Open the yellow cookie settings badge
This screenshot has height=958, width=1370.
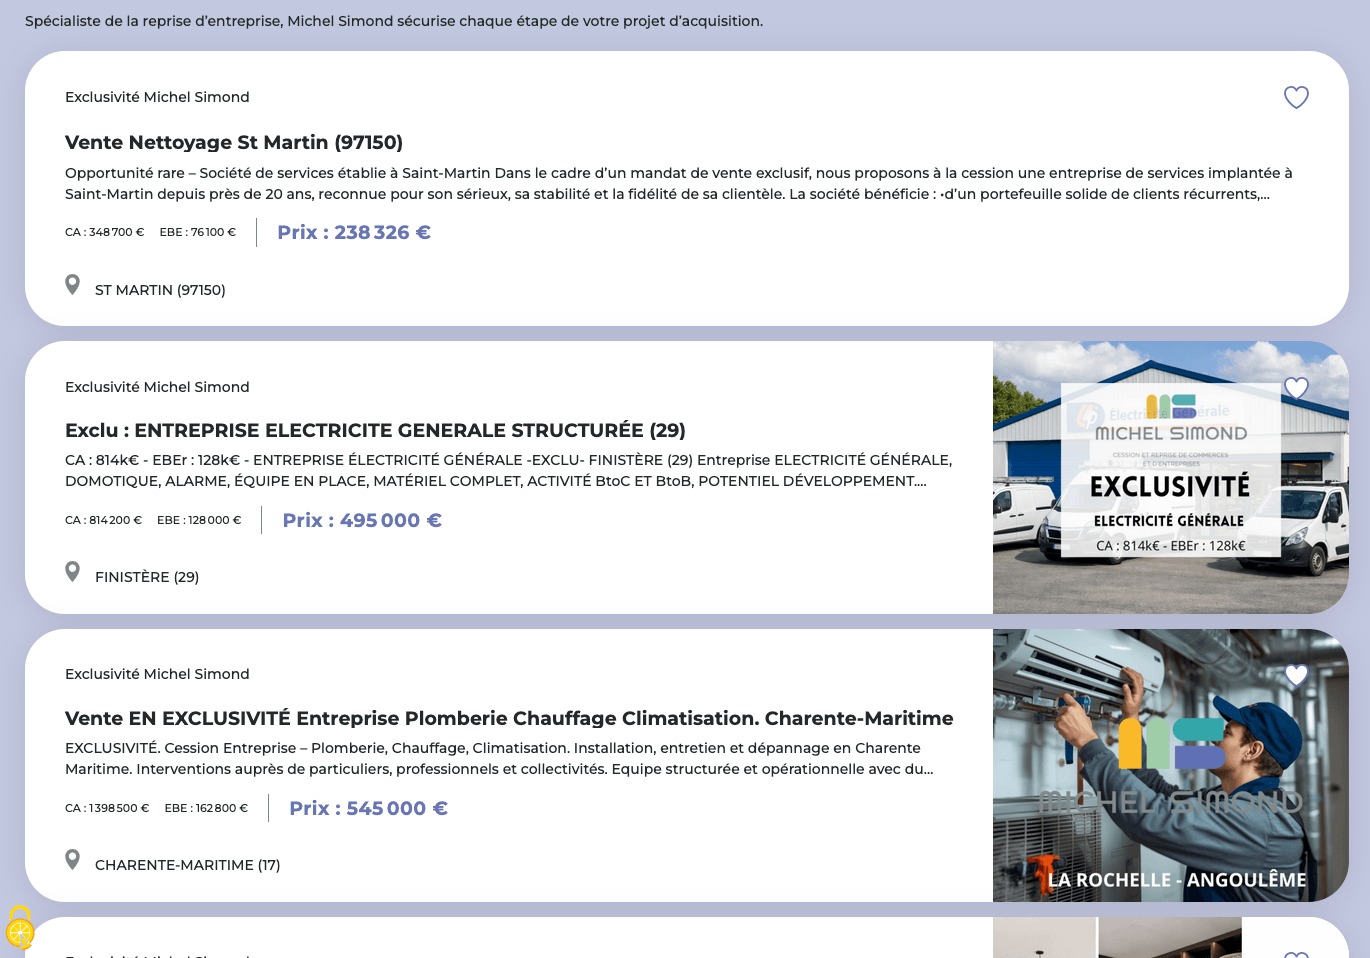coord(19,929)
